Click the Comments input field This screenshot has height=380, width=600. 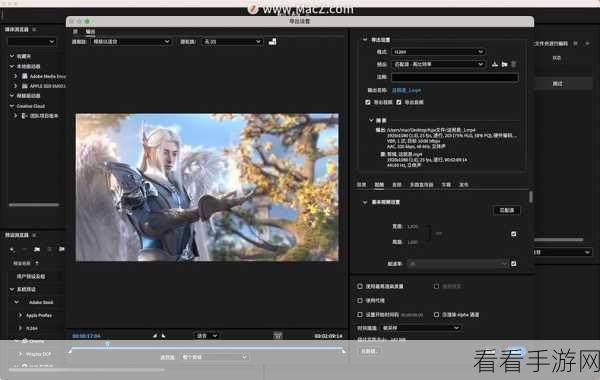pos(455,77)
